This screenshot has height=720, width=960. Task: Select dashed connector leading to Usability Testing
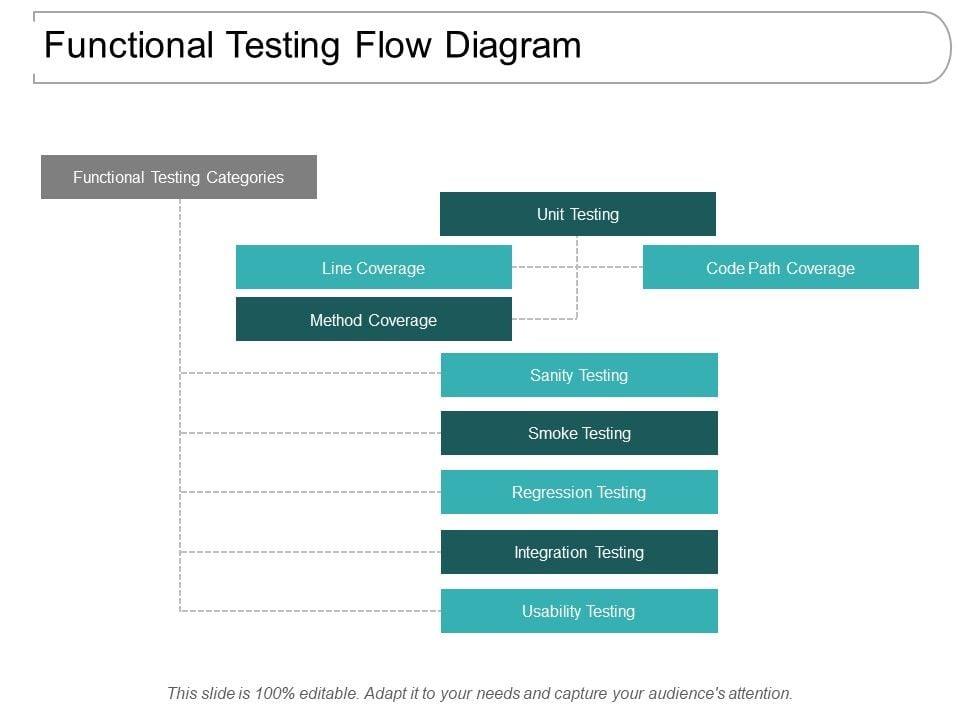click(x=310, y=610)
